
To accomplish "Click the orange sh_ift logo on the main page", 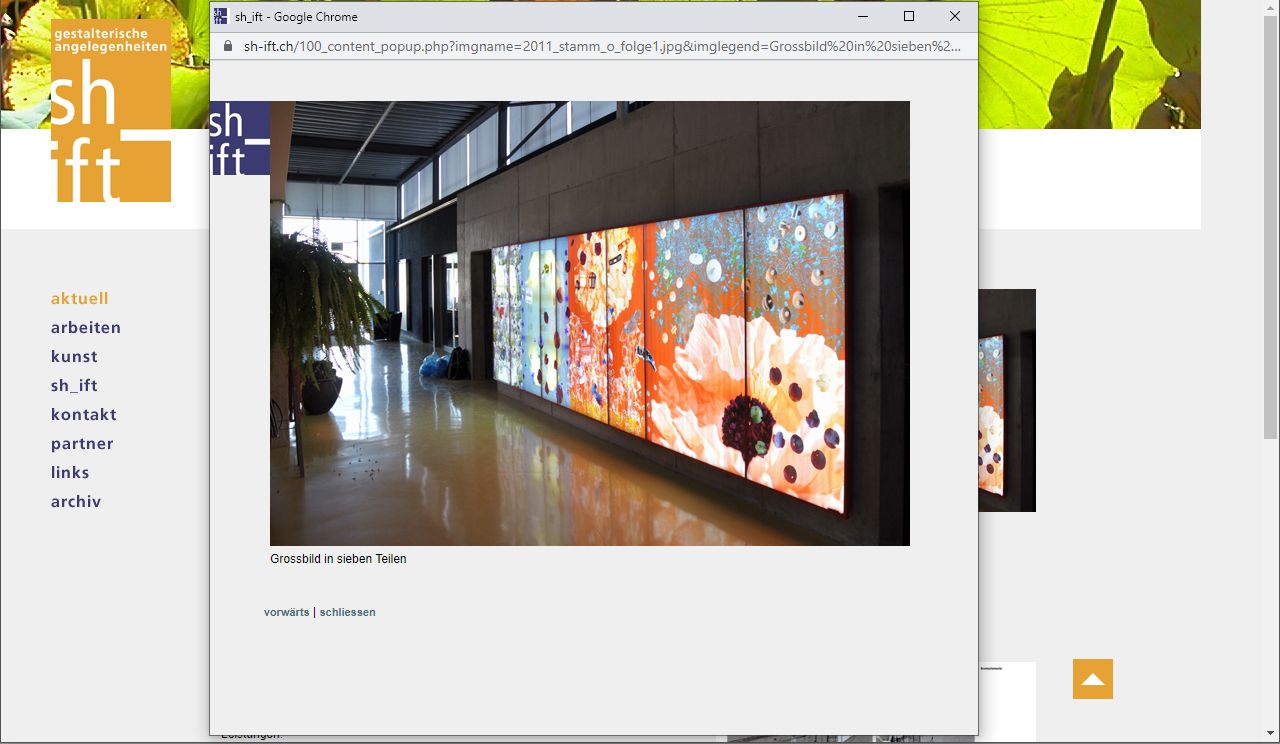I will [x=111, y=110].
